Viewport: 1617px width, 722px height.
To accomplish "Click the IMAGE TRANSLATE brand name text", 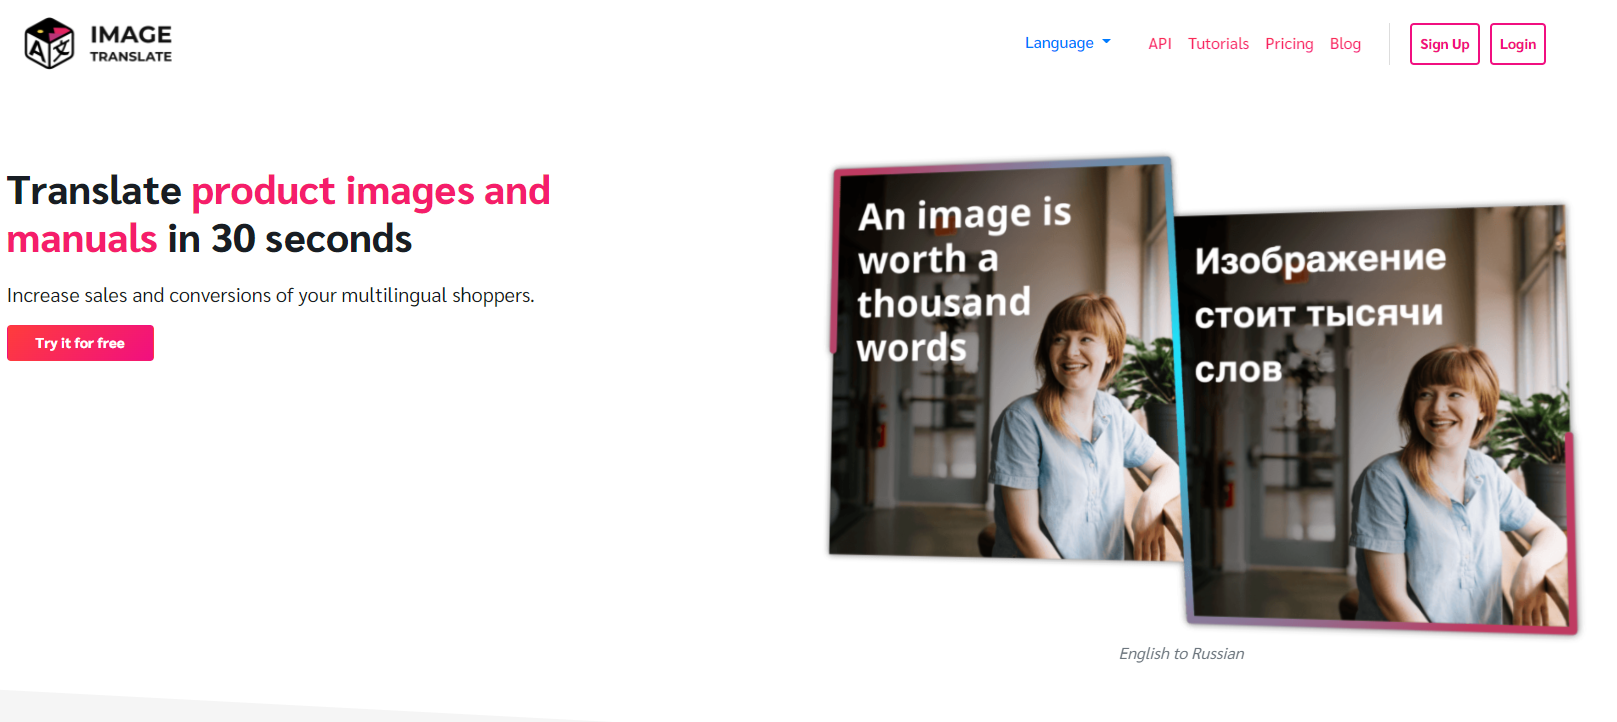I will point(131,43).
